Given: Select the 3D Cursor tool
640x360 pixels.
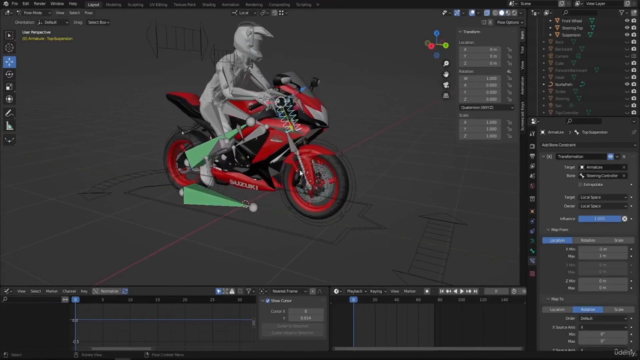Looking at the screenshot, I should point(9,48).
